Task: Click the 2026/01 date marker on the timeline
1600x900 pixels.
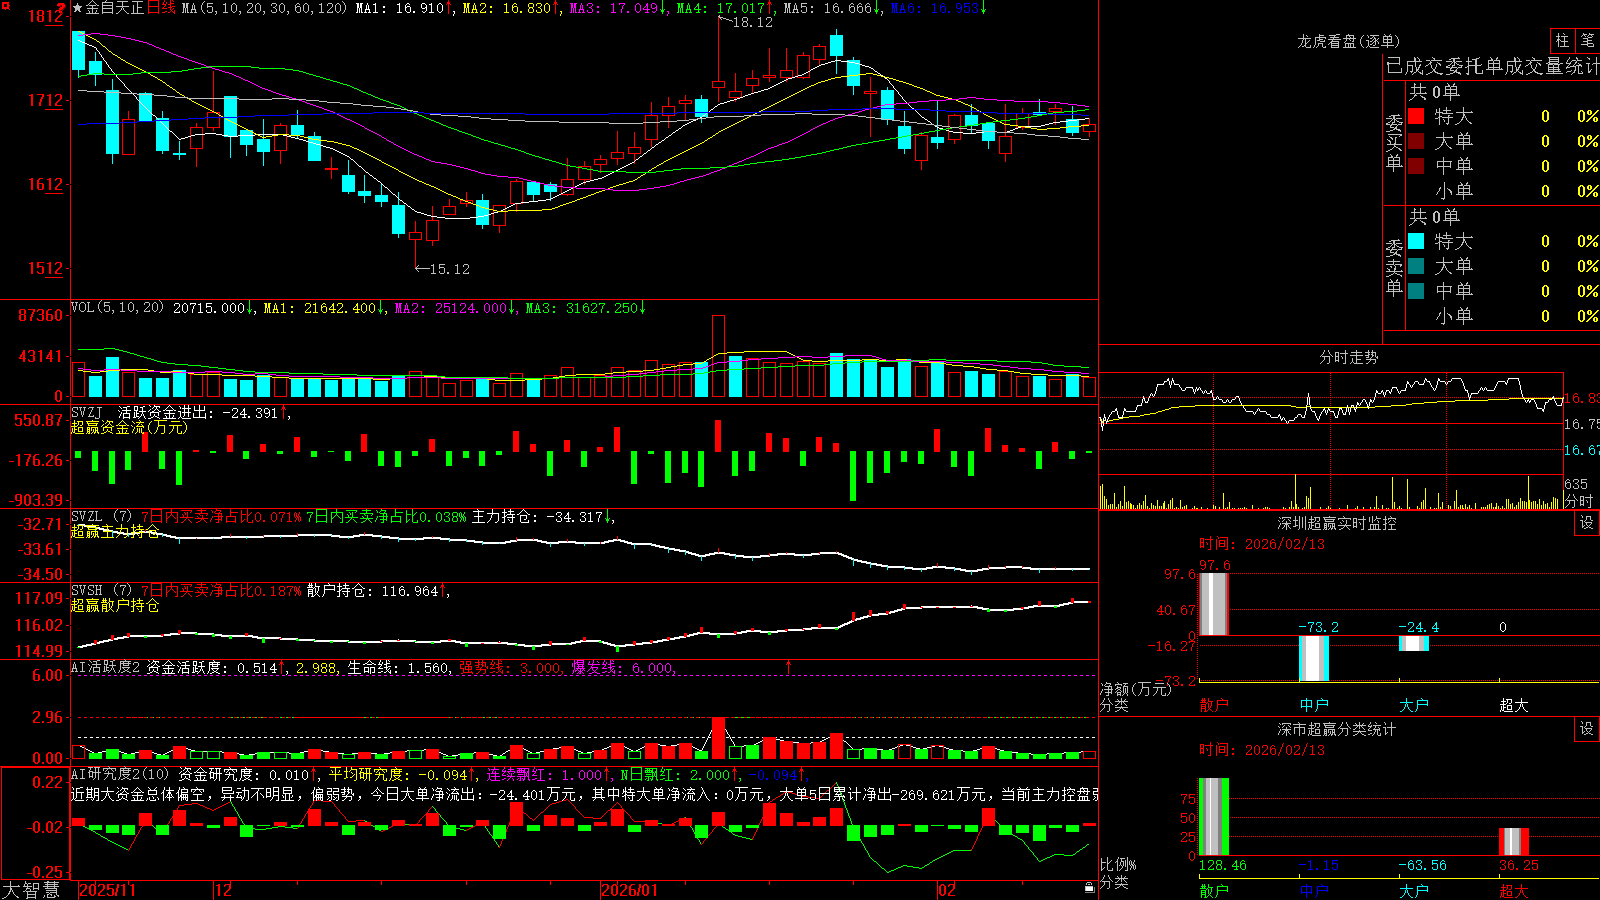Action: [630, 890]
